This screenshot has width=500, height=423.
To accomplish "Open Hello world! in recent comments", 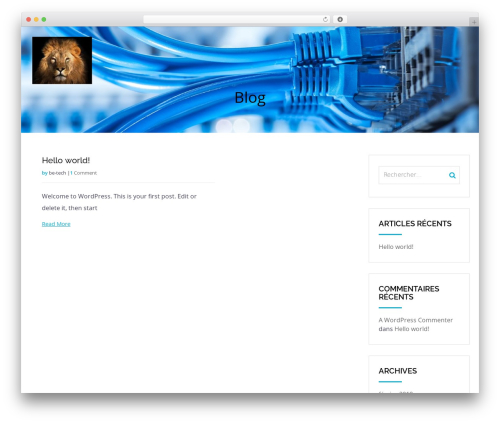I will click(x=412, y=329).
